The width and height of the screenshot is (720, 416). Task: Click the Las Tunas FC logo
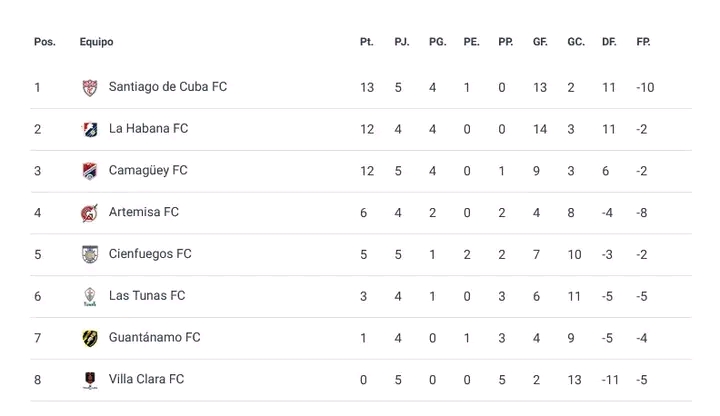[x=90, y=296]
